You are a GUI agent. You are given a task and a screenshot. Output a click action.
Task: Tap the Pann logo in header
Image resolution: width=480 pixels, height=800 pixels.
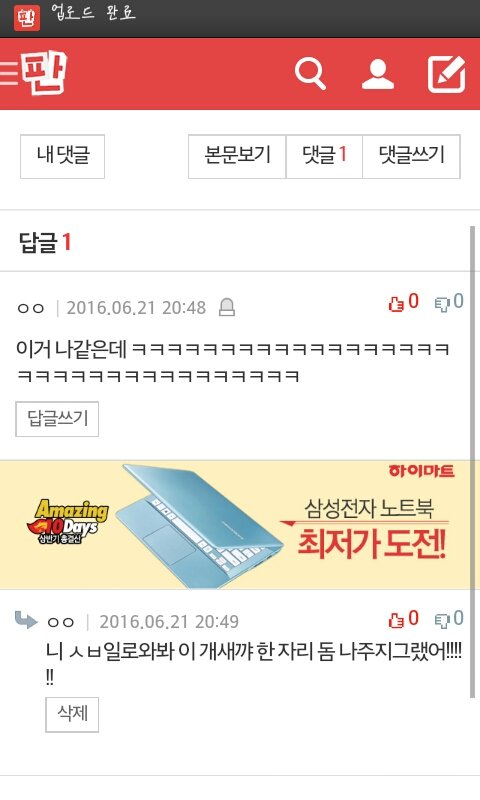point(44,73)
